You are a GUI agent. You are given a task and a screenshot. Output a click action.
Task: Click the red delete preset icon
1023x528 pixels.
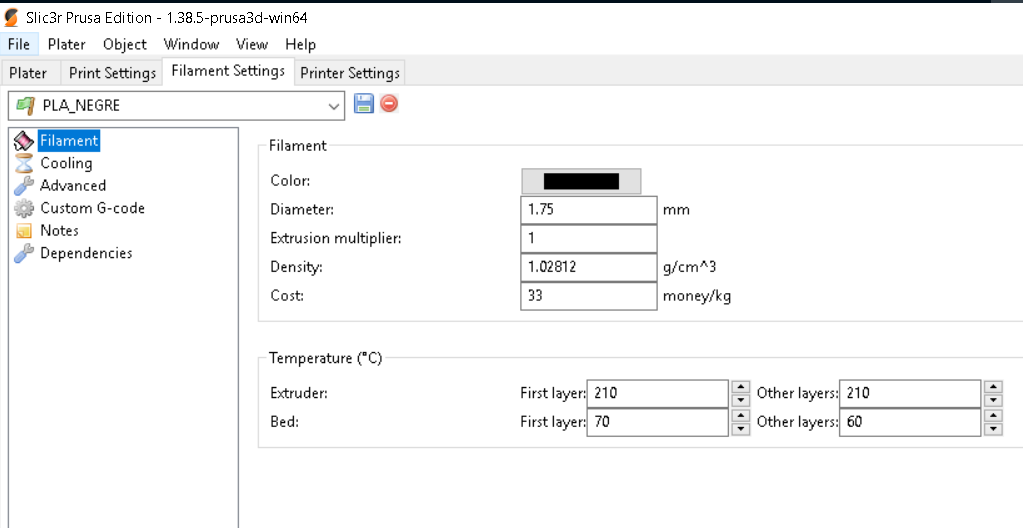(x=389, y=103)
